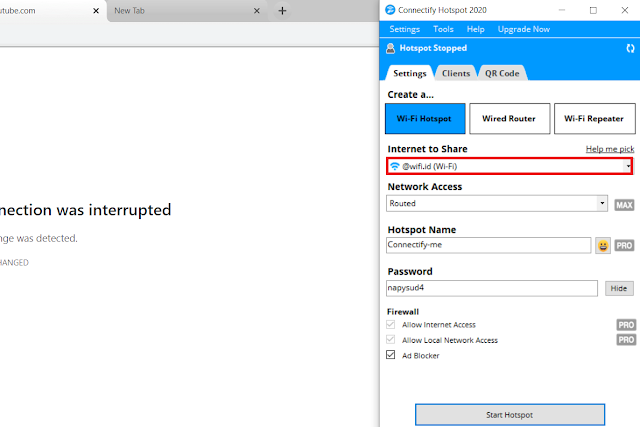Select the Settings tab

coord(409,73)
